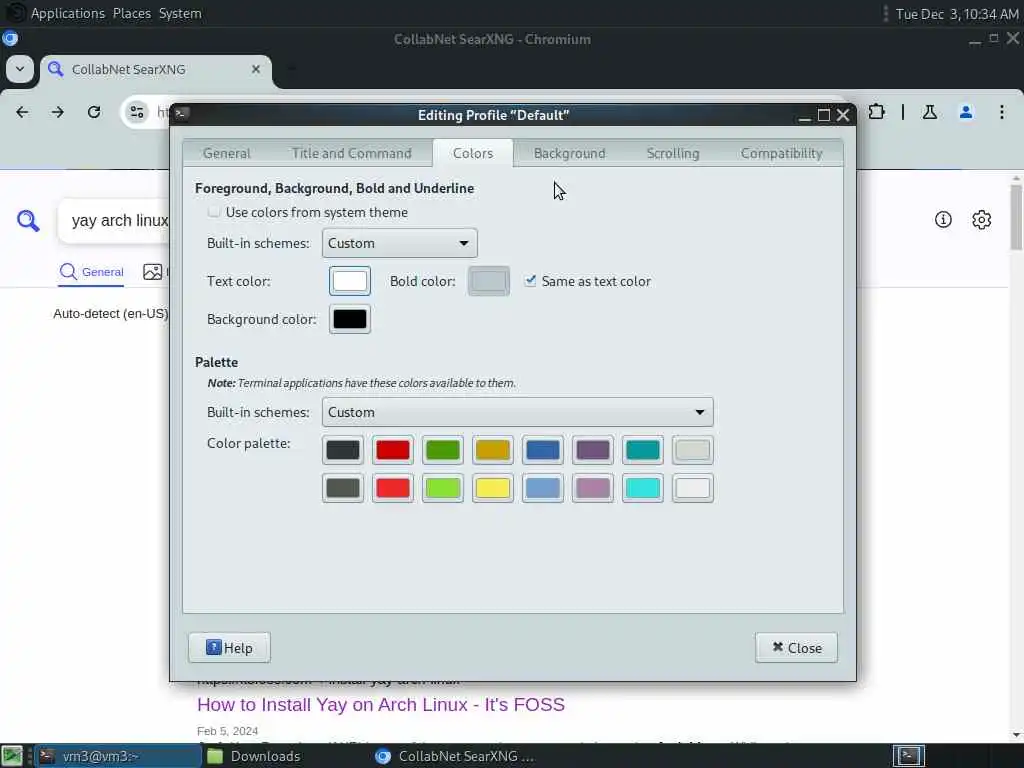The image size is (1024, 768).
Task: Edit dark teal palette color
Action: click(643, 450)
